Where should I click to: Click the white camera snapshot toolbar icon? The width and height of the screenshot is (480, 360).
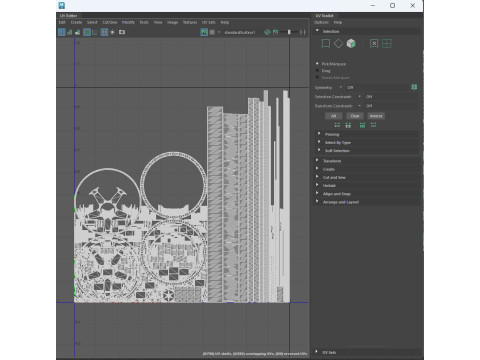coord(122,32)
